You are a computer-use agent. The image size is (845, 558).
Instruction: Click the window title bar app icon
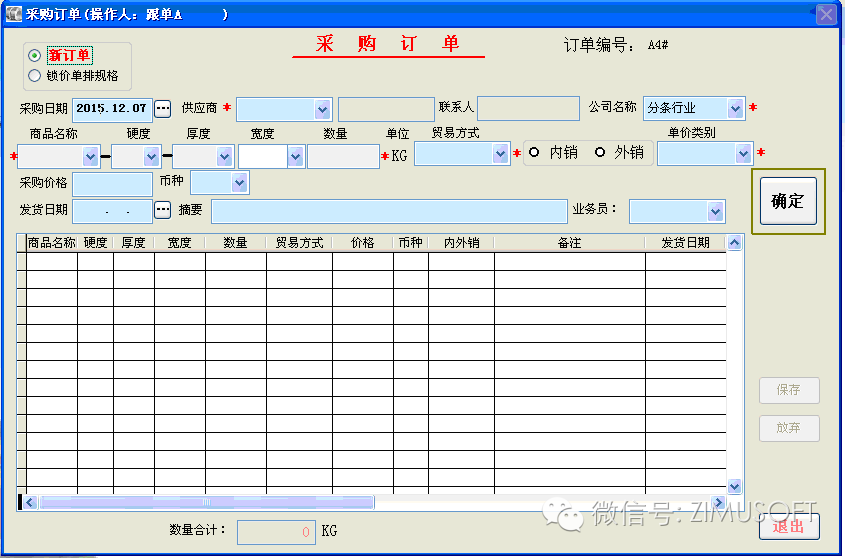14,14
